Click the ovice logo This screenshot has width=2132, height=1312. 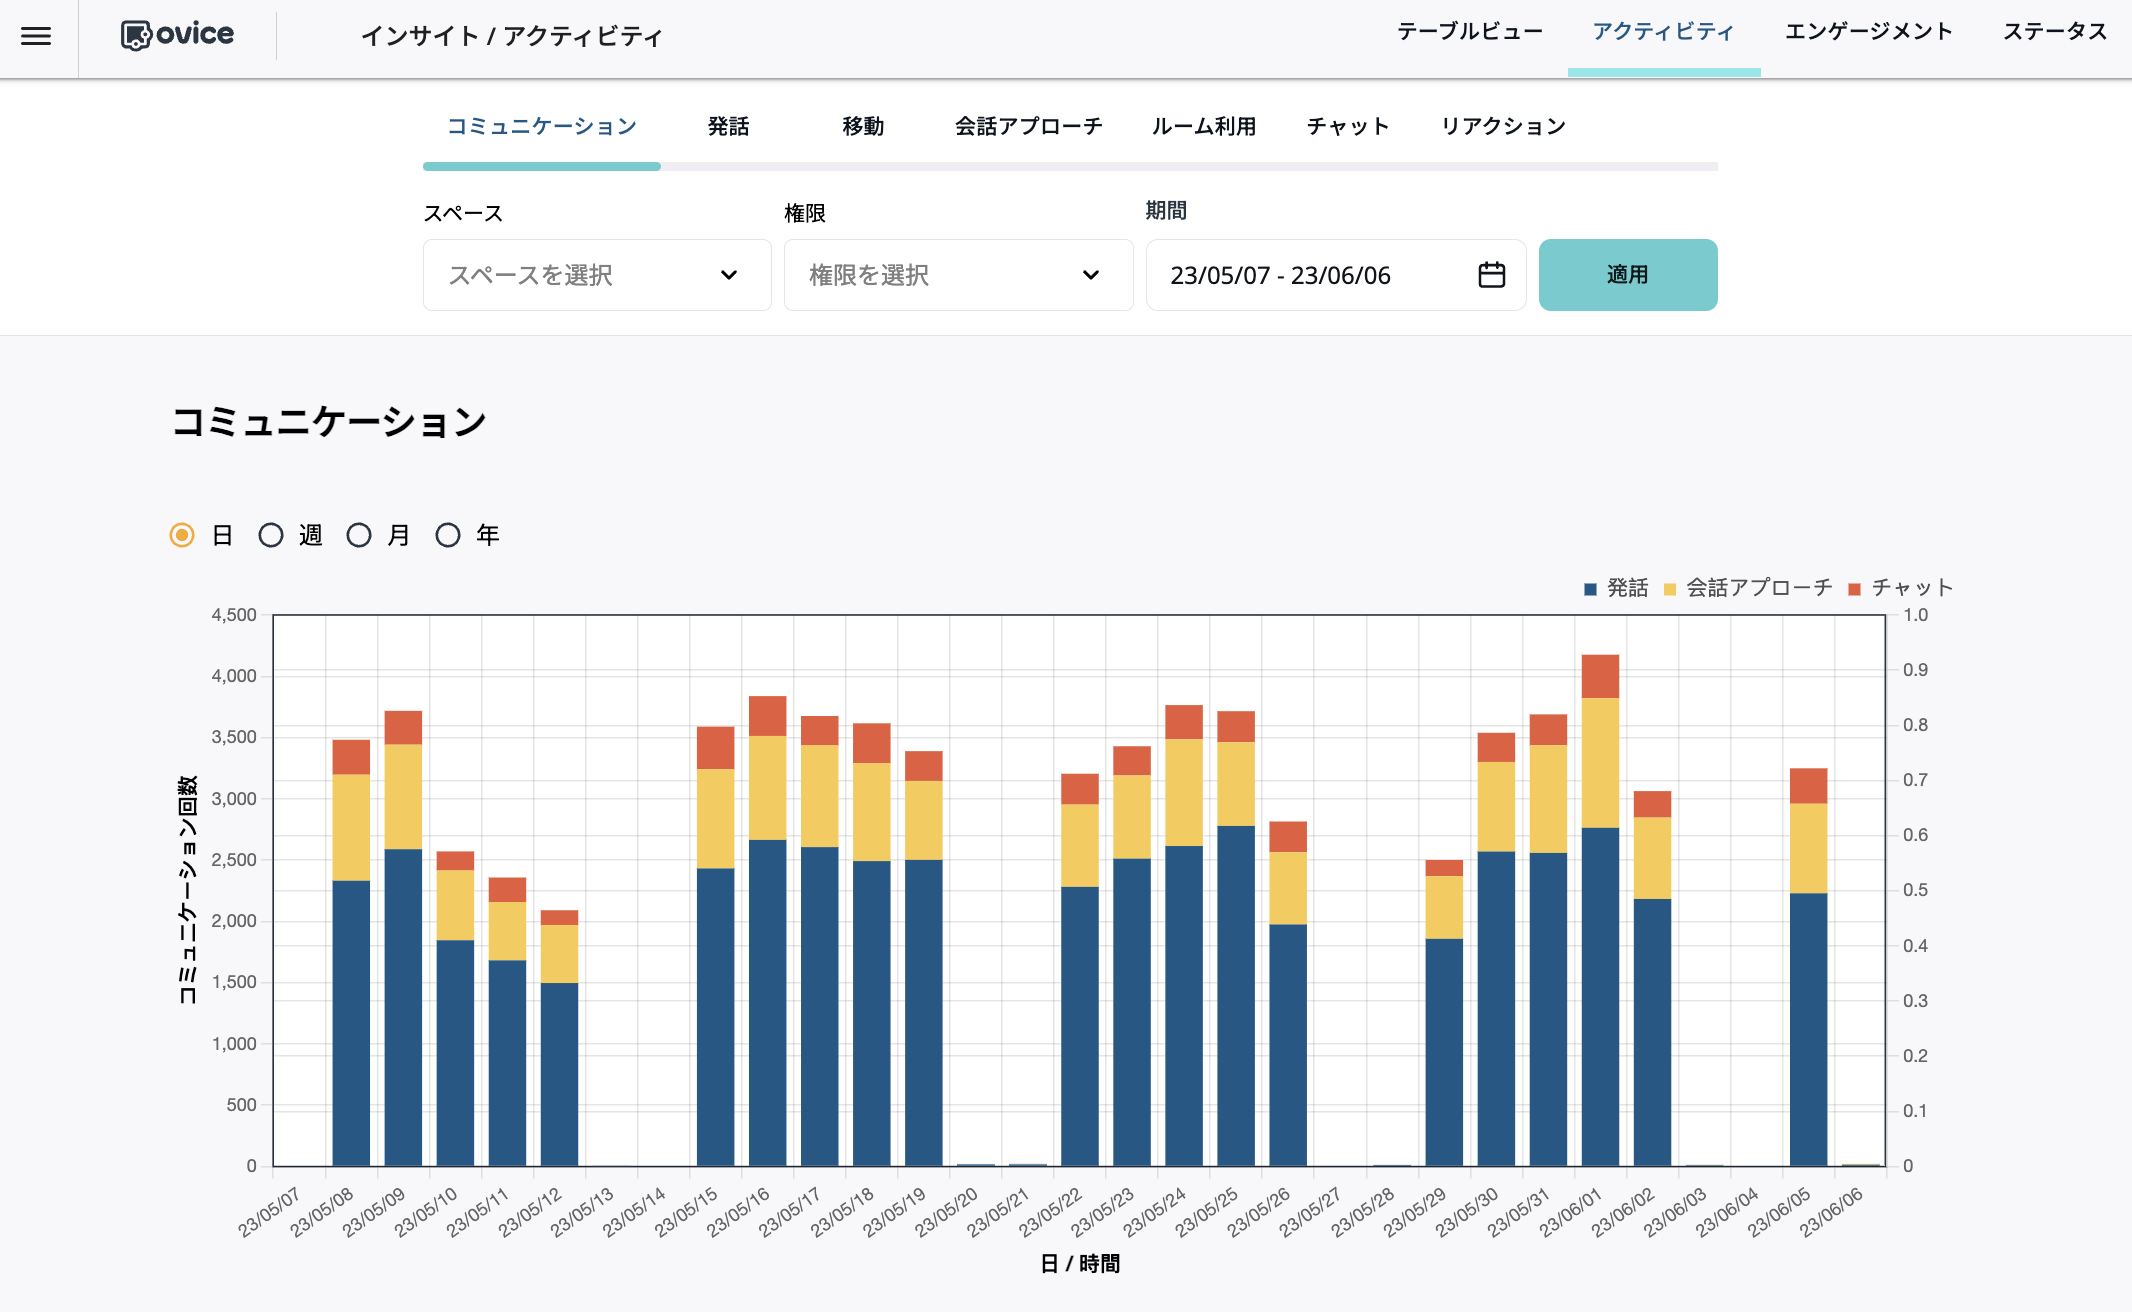pos(176,33)
